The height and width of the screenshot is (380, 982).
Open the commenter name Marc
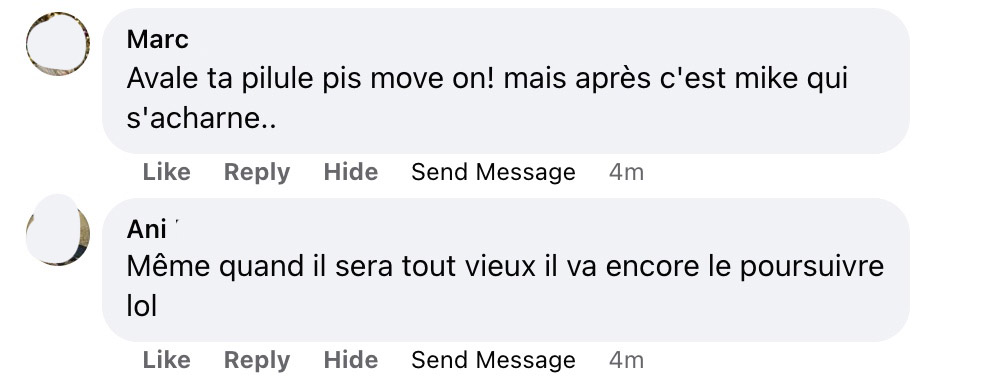(x=157, y=39)
